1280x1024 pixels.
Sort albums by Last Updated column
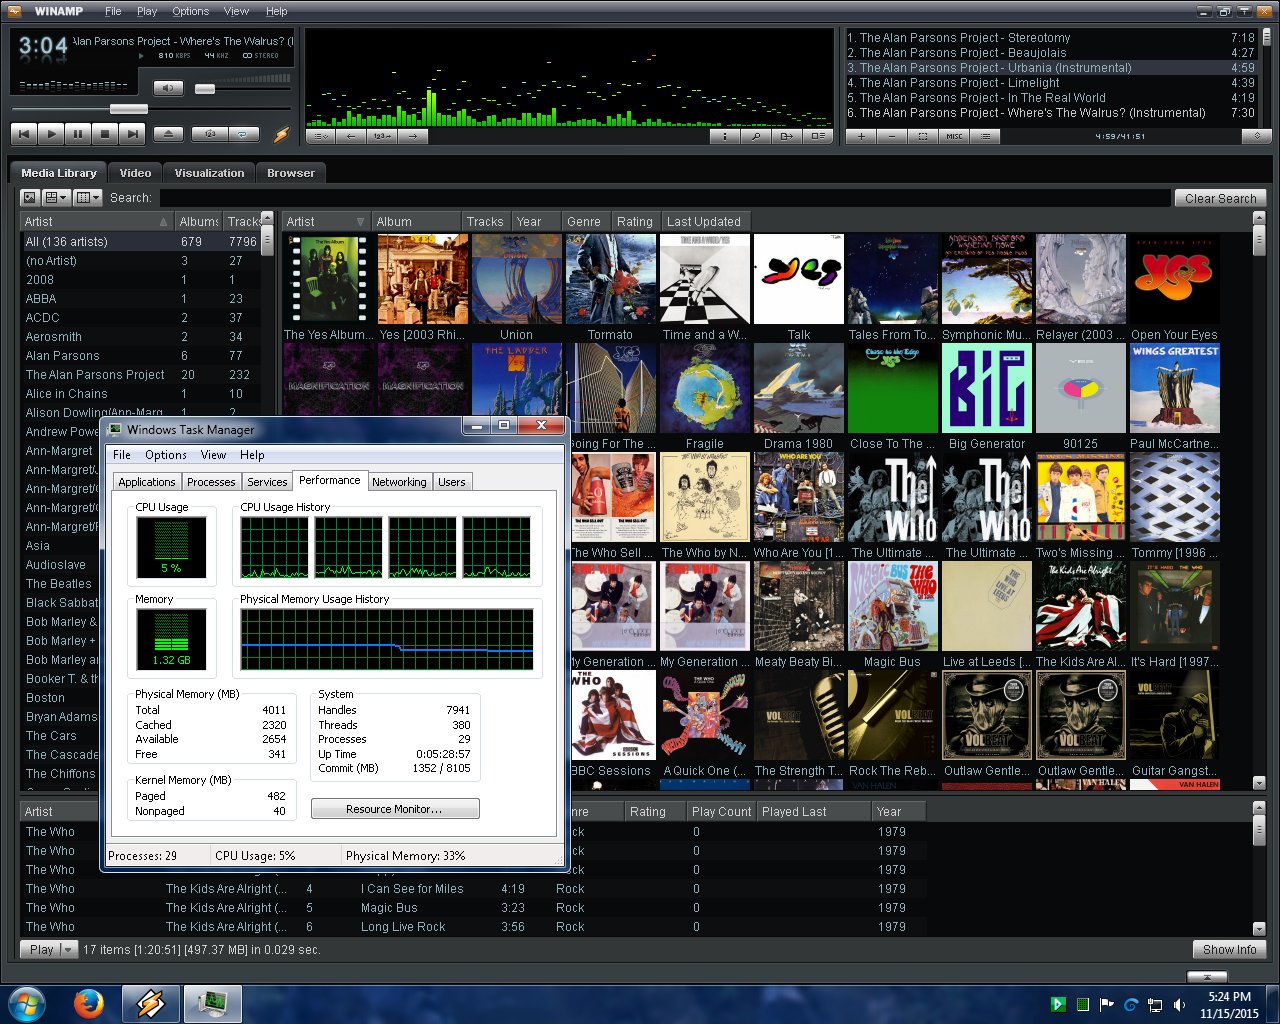point(704,221)
